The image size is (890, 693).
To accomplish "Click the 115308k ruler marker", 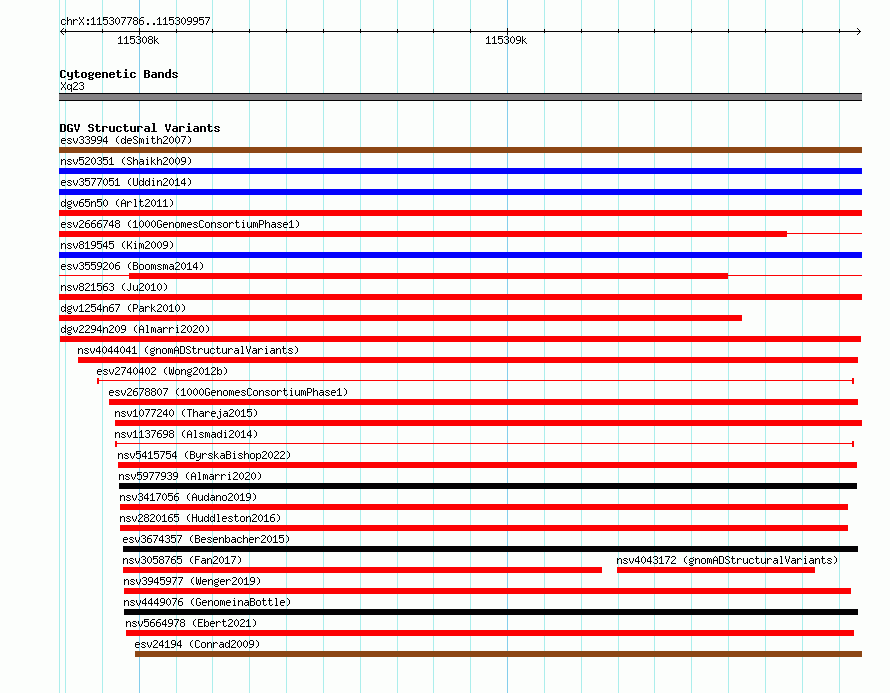I will point(138,40).
